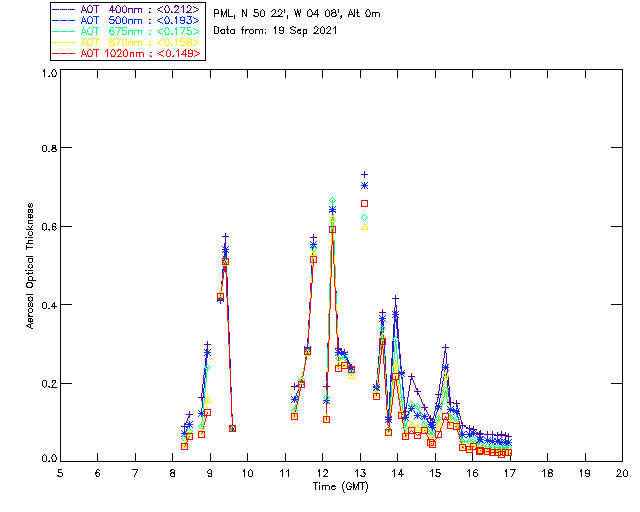The width and height of the screenshot is (640, 512).
Task: Click the x-axis label 5
Action: point(60,473)
